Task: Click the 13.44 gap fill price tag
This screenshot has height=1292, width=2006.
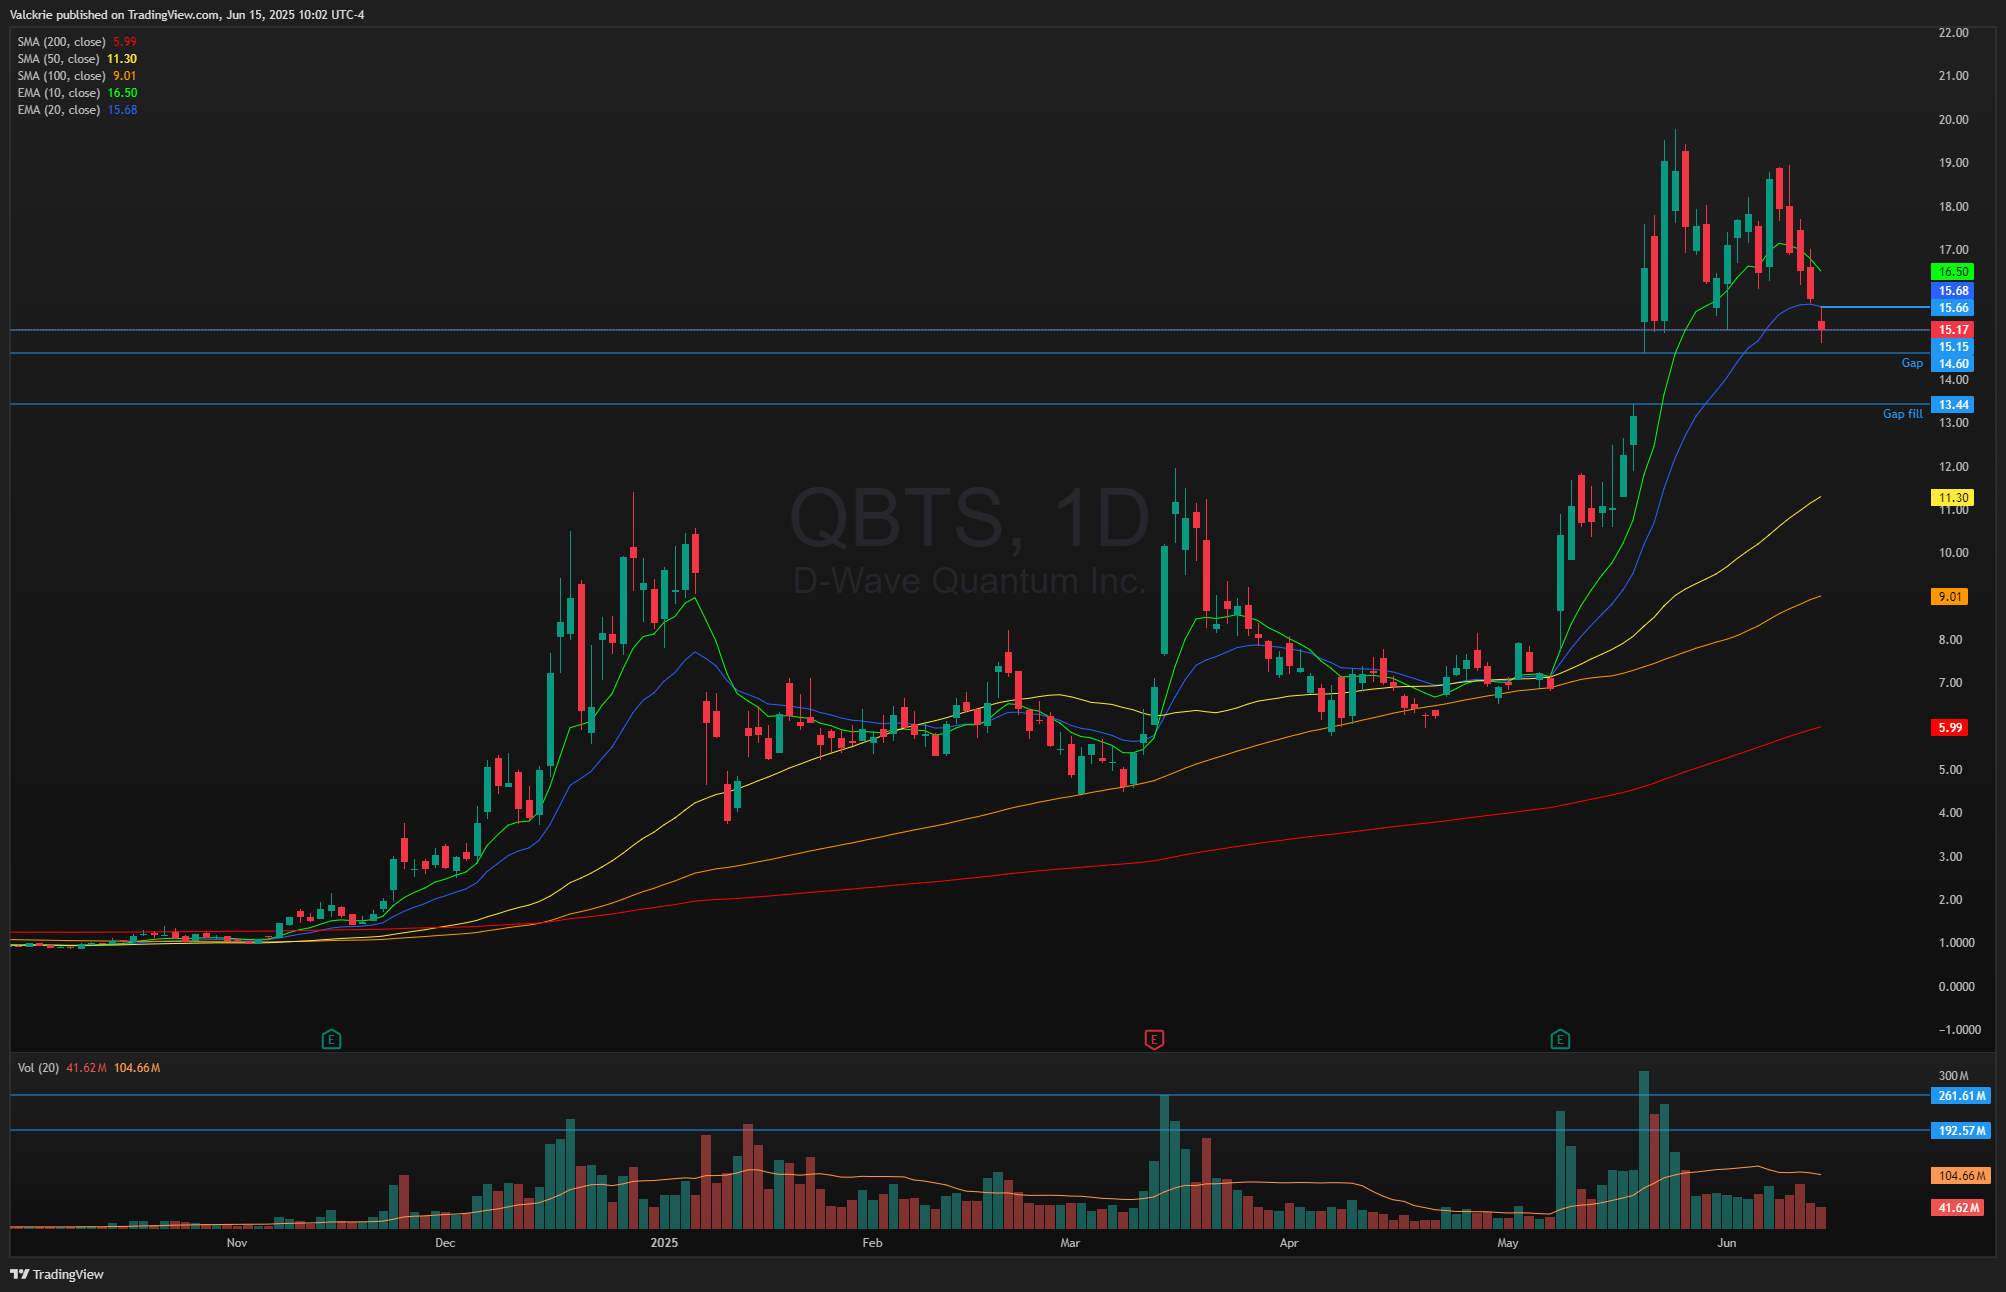Action: point(1952,405)
